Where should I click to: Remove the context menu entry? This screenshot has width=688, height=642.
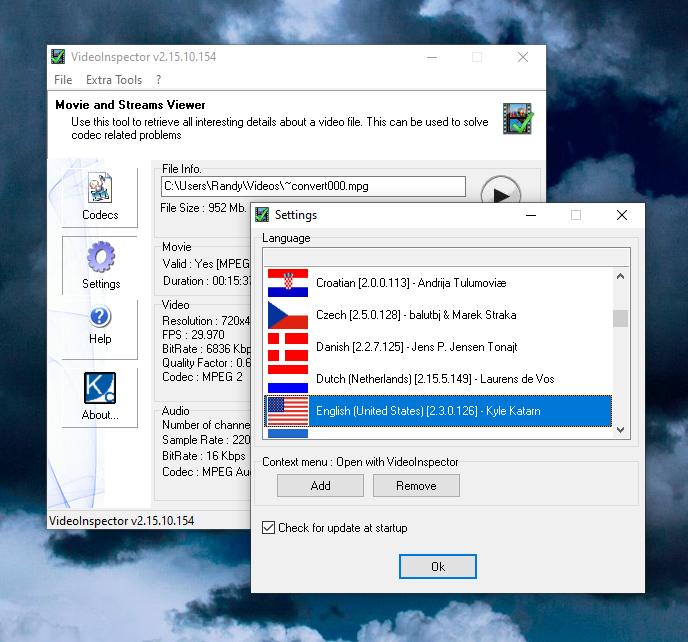pos(416,486)
